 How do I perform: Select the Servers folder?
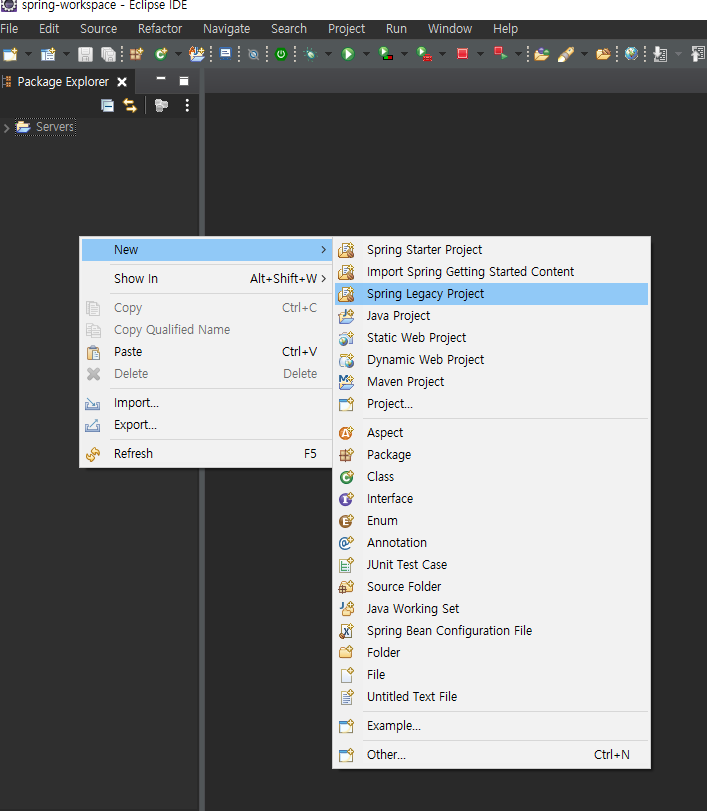46,127
